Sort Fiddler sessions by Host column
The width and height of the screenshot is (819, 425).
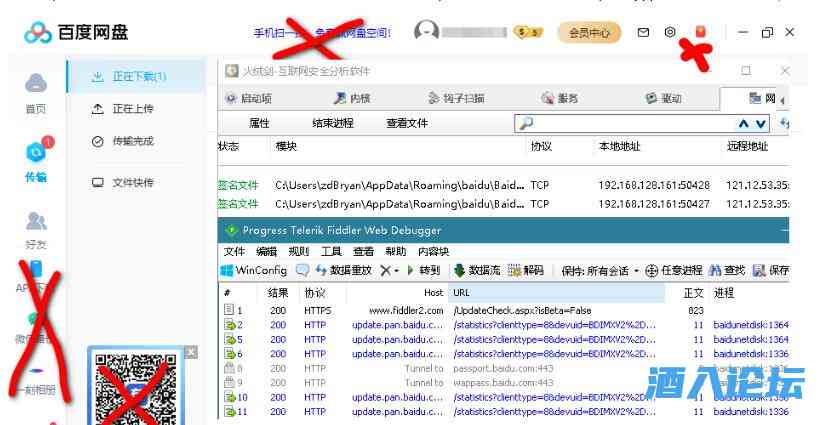[434, 293]
